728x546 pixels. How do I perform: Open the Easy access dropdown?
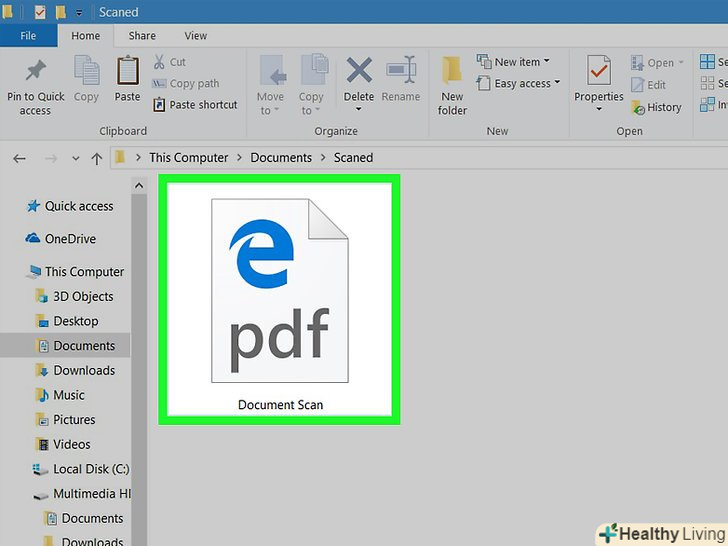click(518, 84)
